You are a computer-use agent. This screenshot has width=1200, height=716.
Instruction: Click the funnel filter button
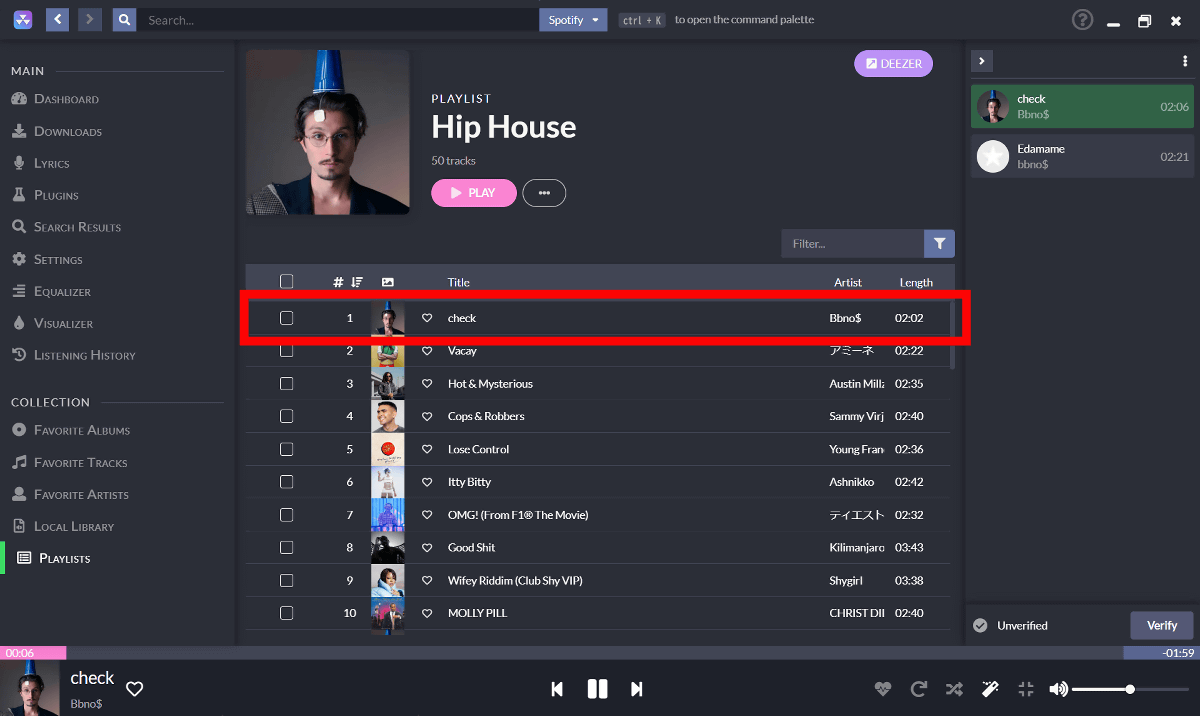[940, 243]
